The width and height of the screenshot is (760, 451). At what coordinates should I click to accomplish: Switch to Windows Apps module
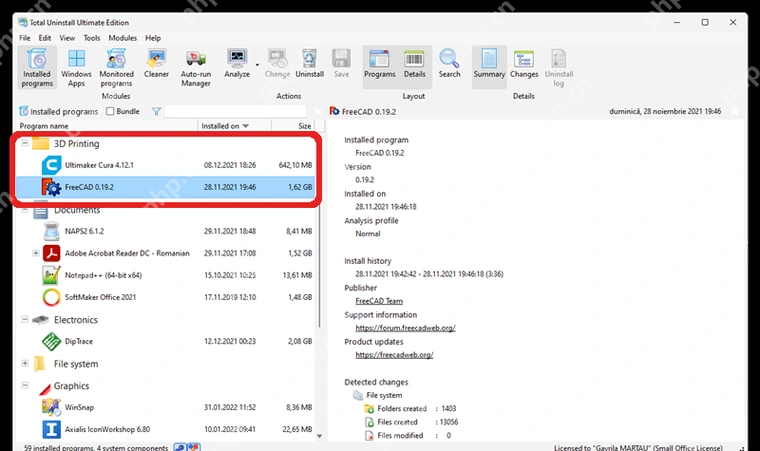76,68
